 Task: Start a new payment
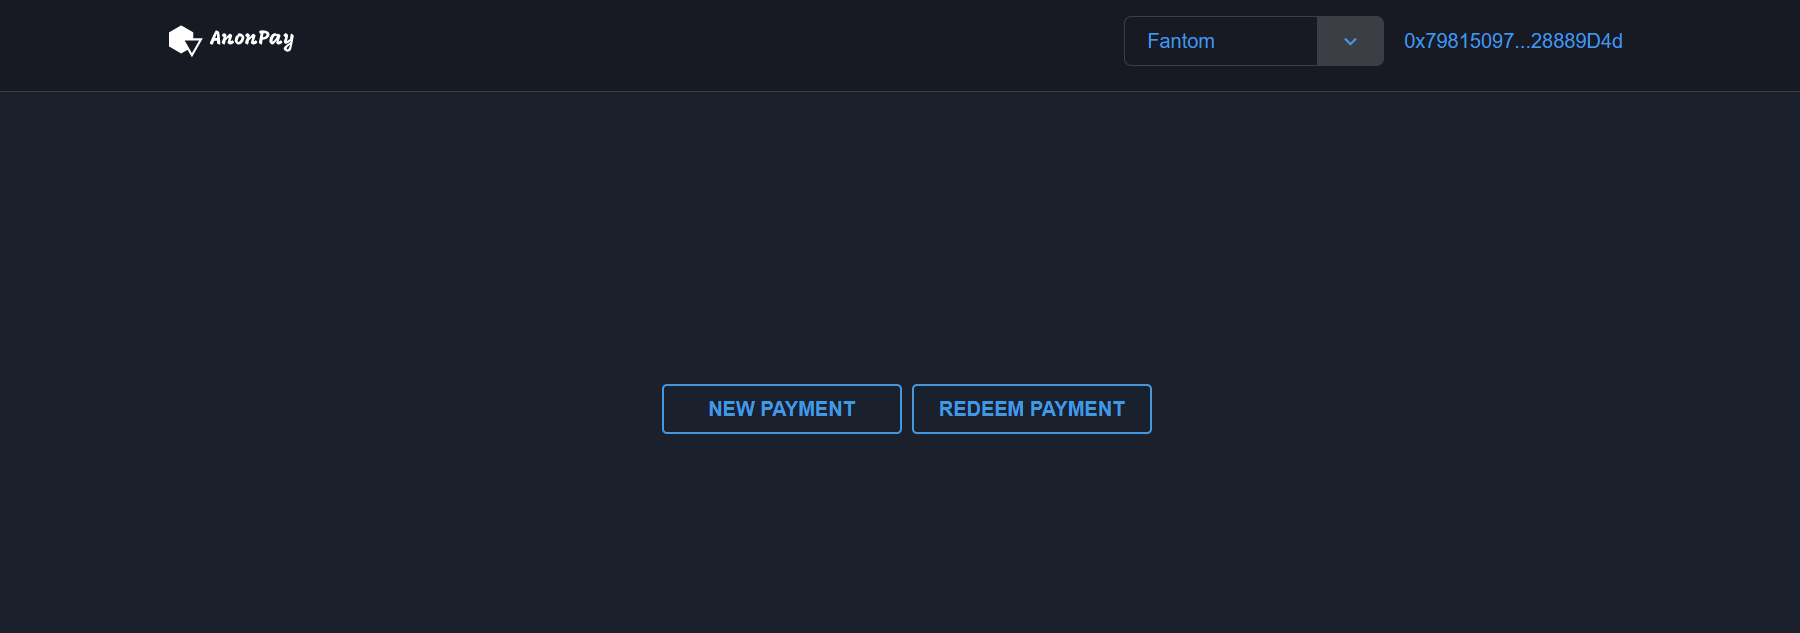[x=782, y=409]
